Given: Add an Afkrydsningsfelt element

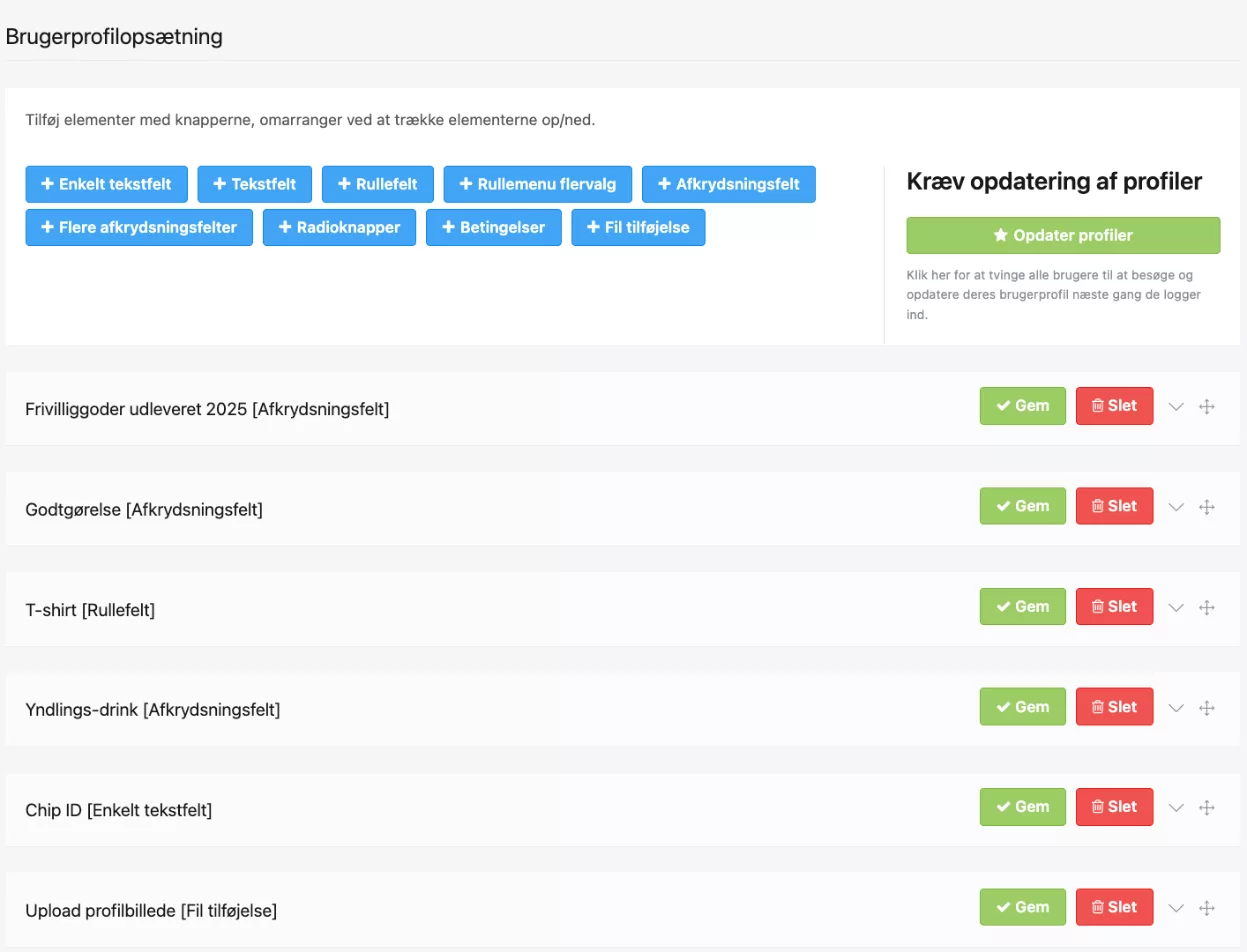Looking at the screenshot, I should coord(729,184).
